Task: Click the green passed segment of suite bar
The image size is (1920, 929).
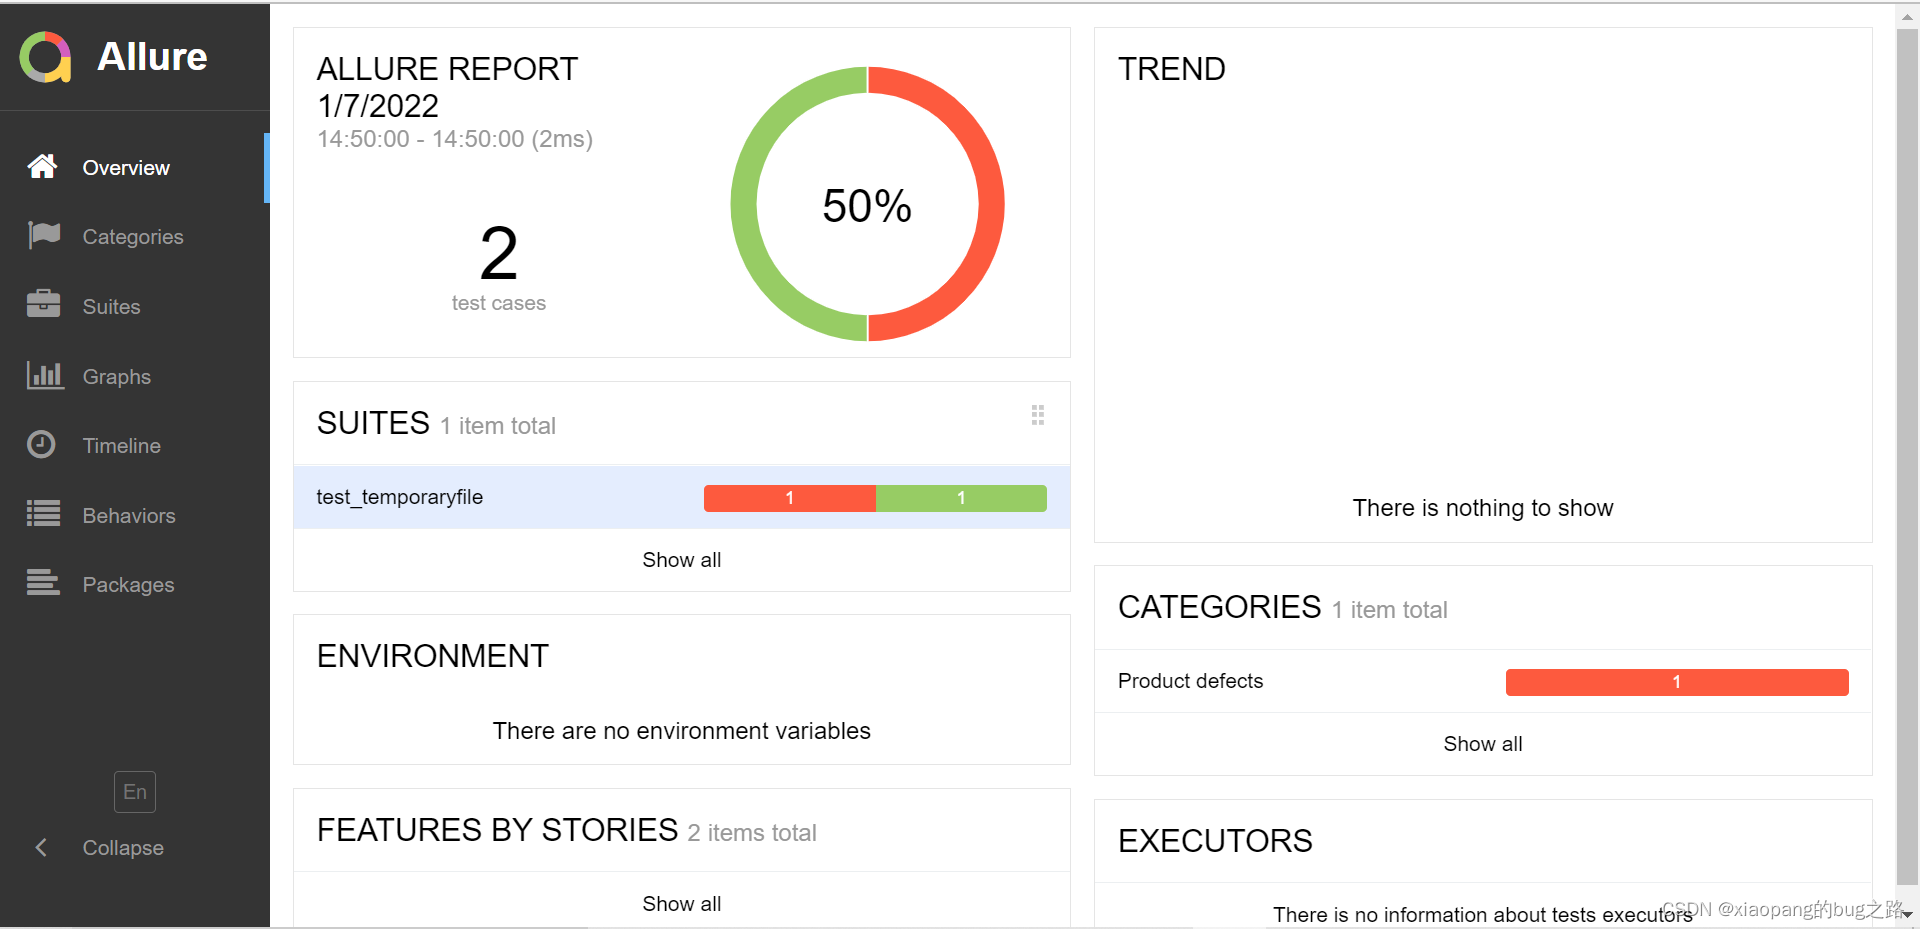Action: [x=961, y=498]
